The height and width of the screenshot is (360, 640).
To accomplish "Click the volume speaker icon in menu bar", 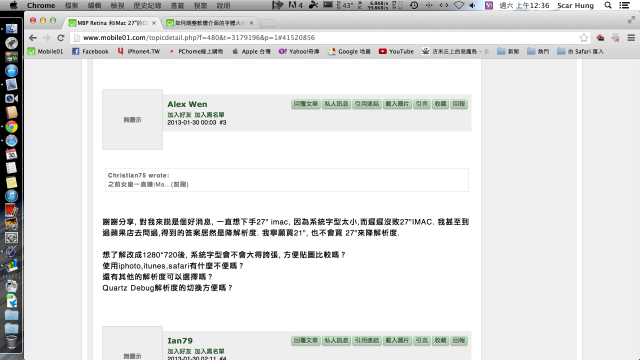I will 473,5.
